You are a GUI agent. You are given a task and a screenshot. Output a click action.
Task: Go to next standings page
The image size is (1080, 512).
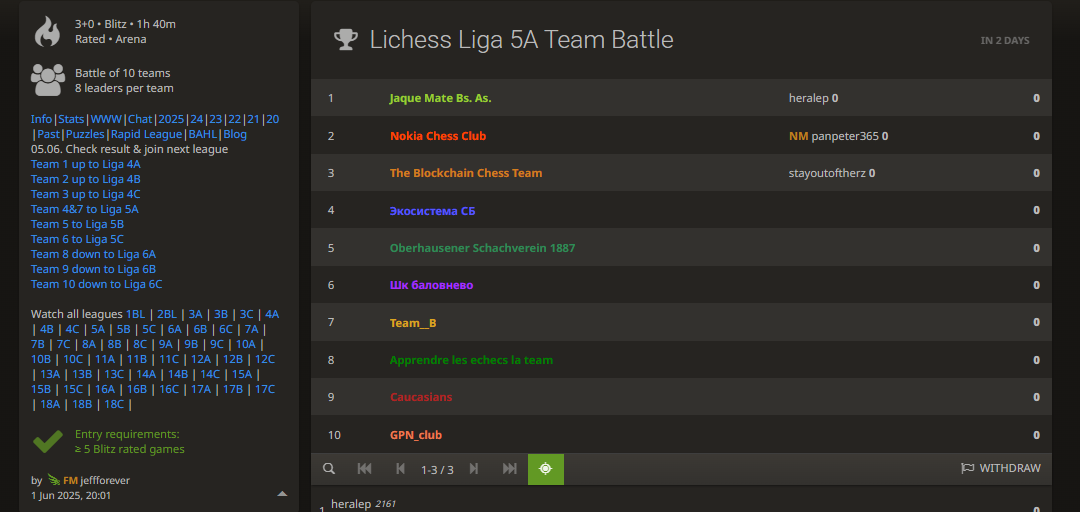(x=473, y=469)
